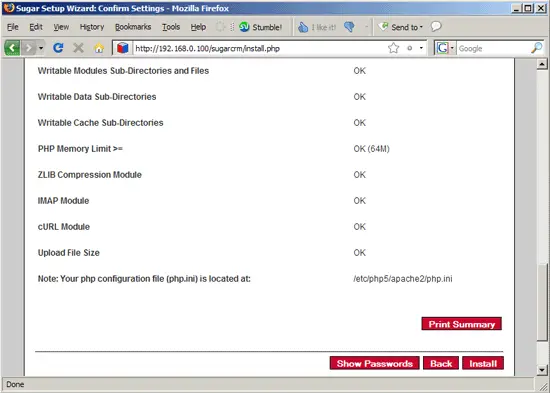550x393 pixels.
Task: Click the small circle icon in address bar
Action: 409,48
